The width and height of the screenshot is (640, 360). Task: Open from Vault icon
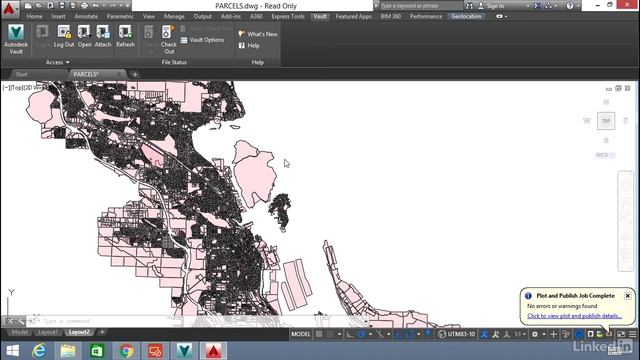point(84,37)
